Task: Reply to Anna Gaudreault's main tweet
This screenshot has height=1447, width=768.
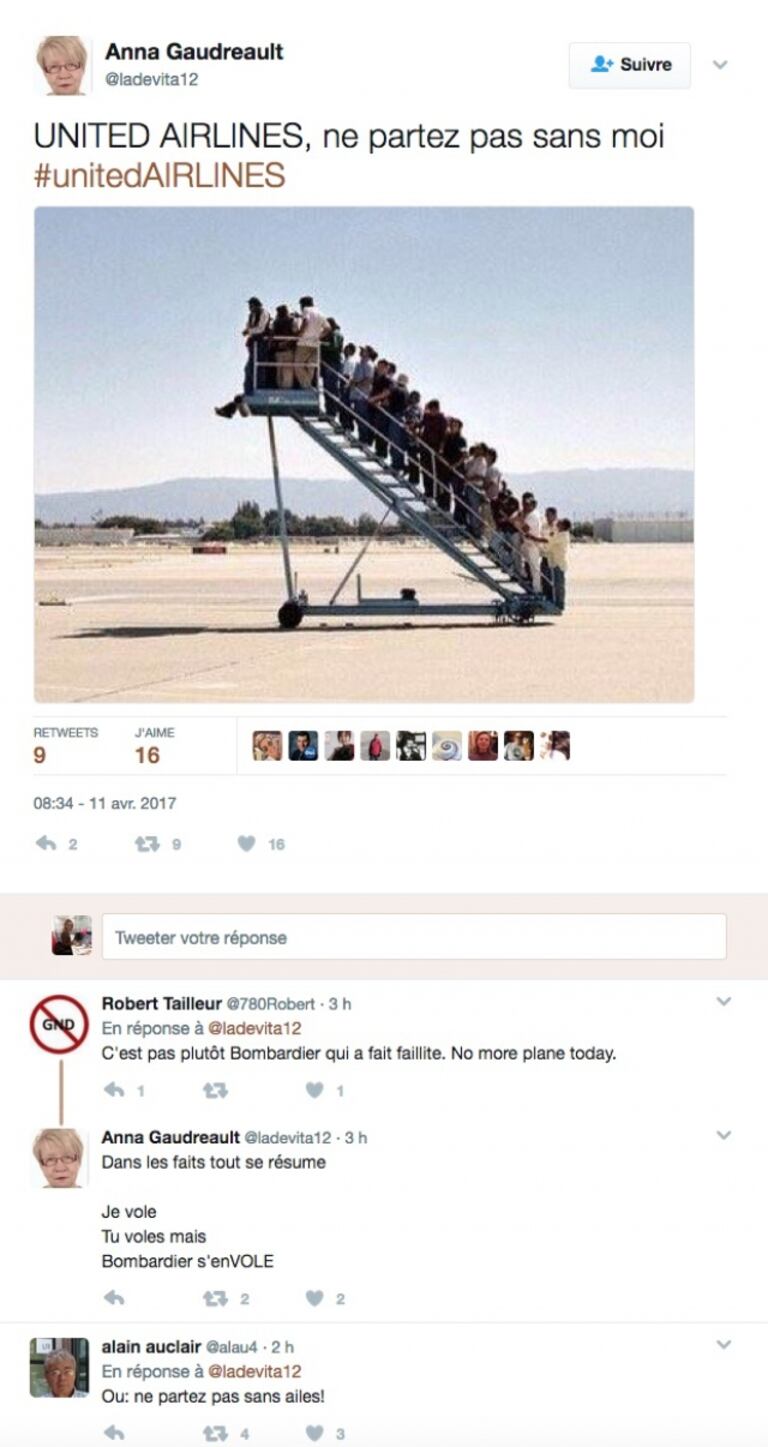Action: pos(46,844)
